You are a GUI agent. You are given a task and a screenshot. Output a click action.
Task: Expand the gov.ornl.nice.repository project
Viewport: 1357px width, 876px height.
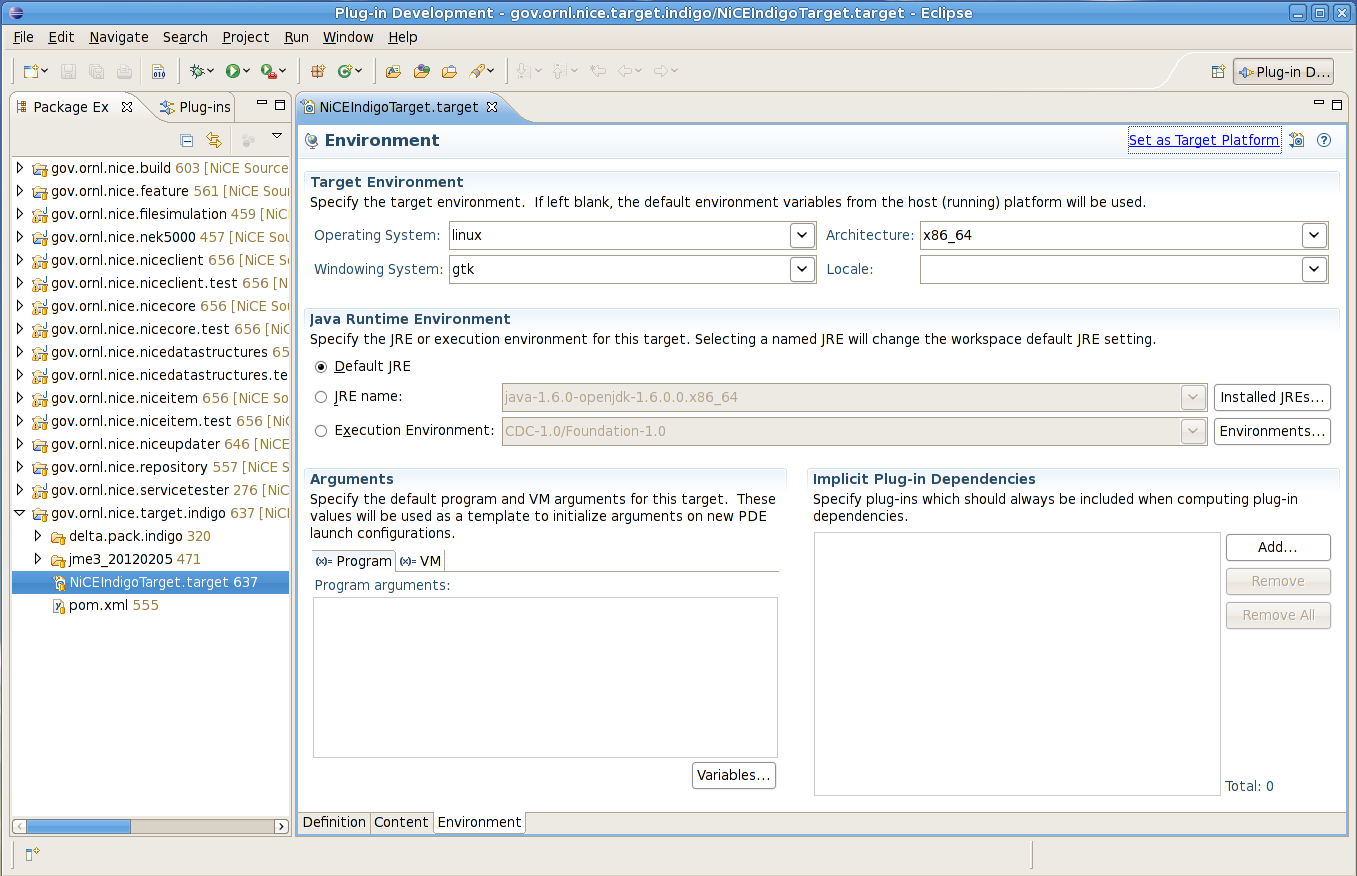tap(20, 467)
